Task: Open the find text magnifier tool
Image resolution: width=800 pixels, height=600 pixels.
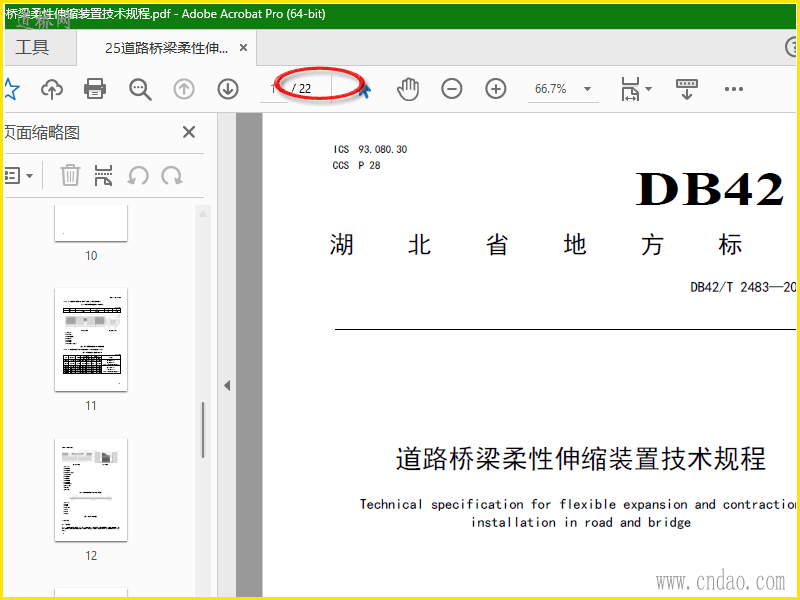Action: pos(140,89)
